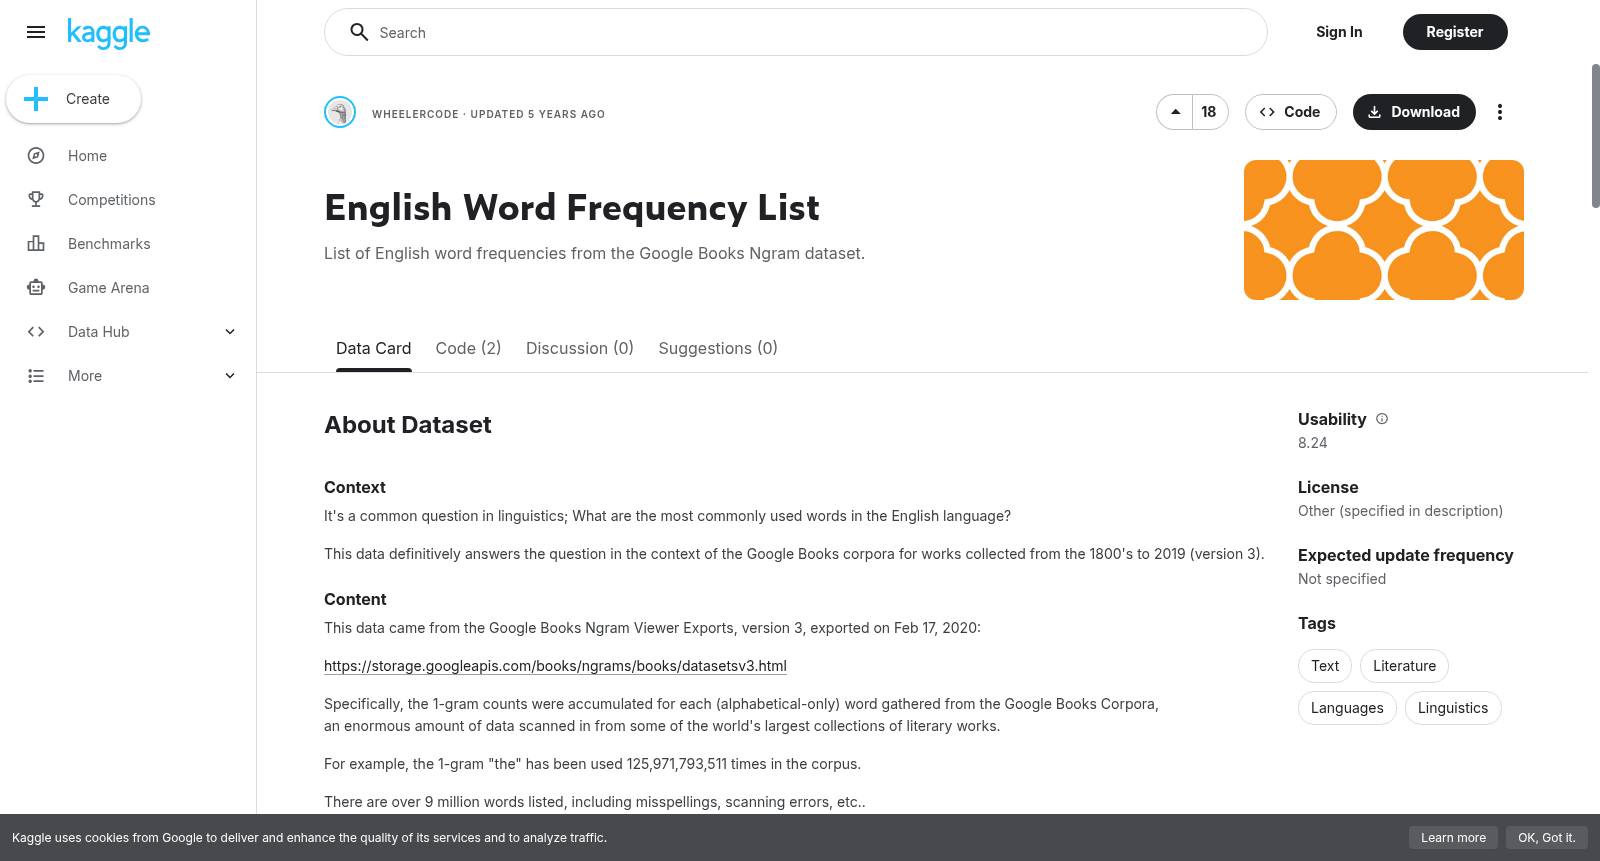Select the Linguistics tag
This screenshot has width=1600, height=861.
[1453, 708]
